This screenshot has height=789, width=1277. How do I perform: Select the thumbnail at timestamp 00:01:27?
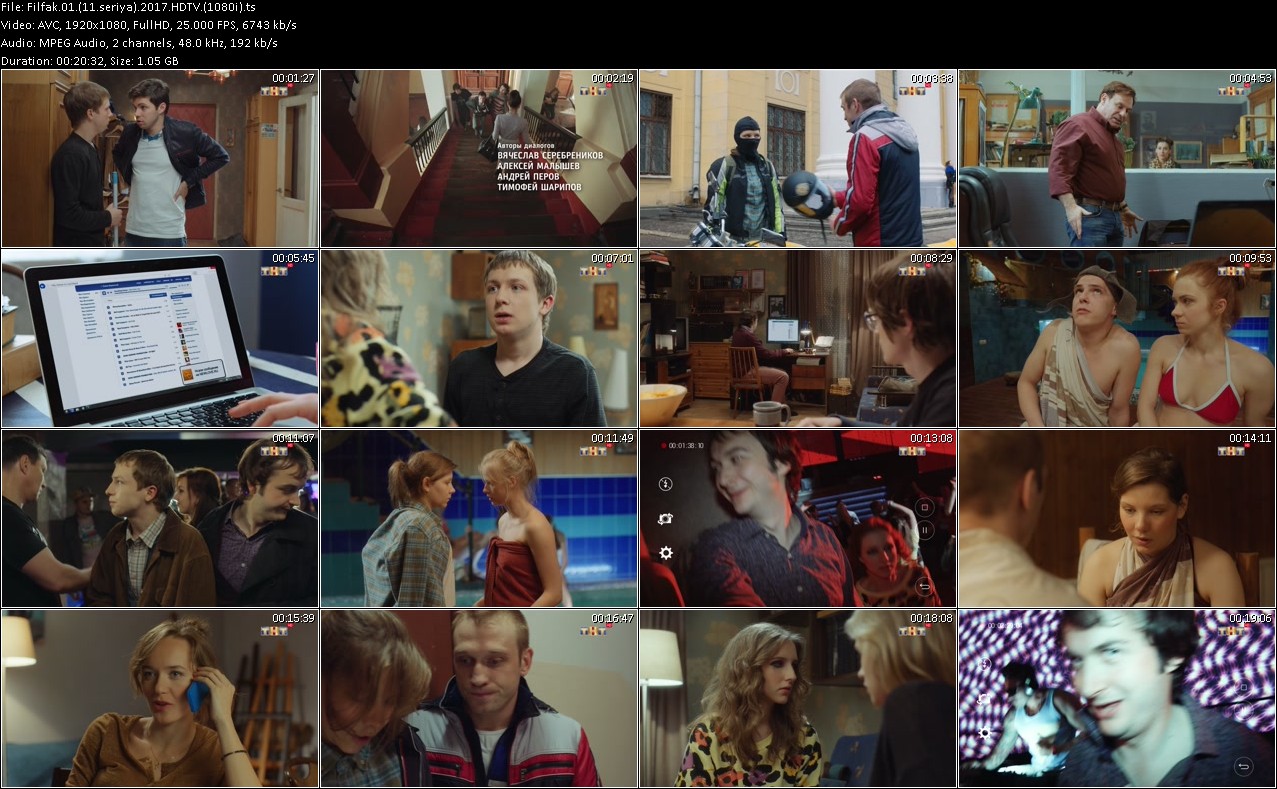[x=160, y=158]
